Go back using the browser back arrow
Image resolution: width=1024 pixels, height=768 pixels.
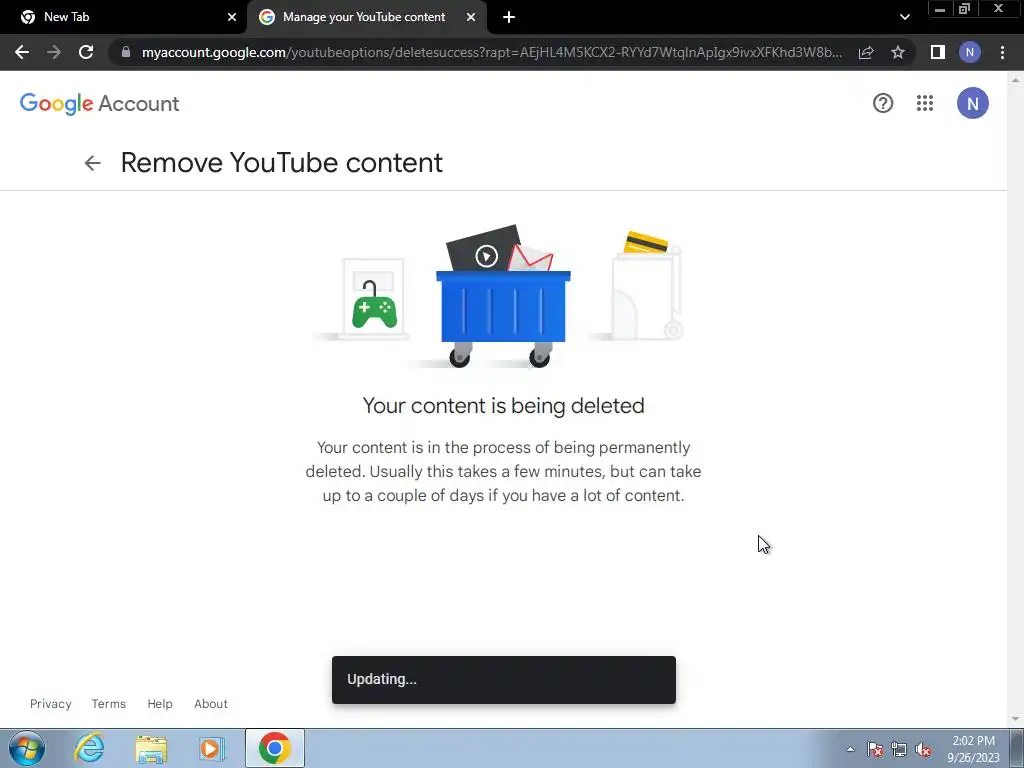tap(22, 52)
